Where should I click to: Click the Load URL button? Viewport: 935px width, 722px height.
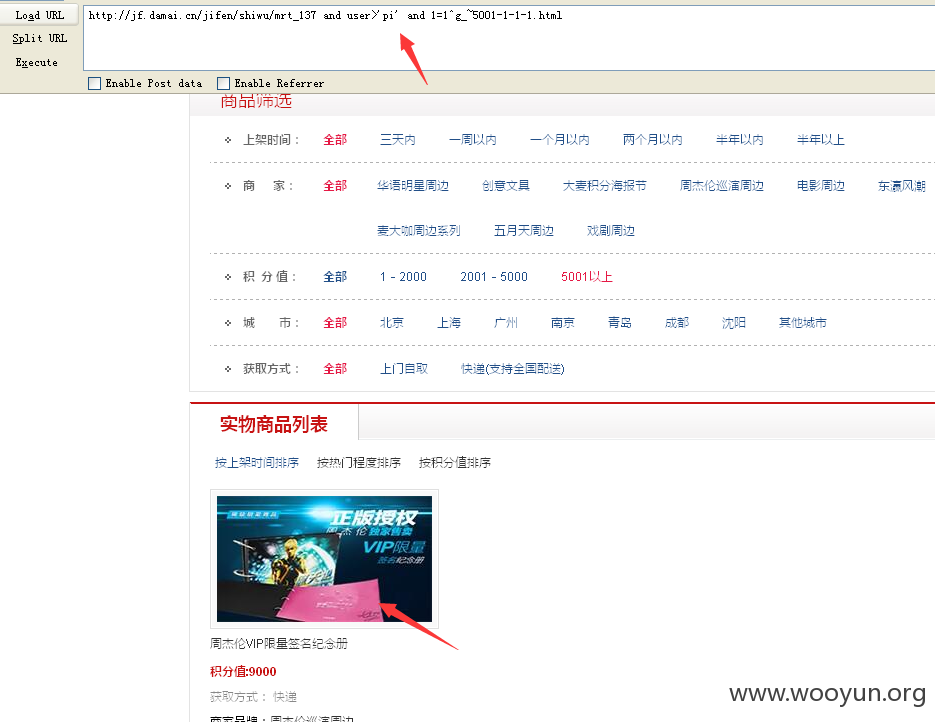click(39, 15)
